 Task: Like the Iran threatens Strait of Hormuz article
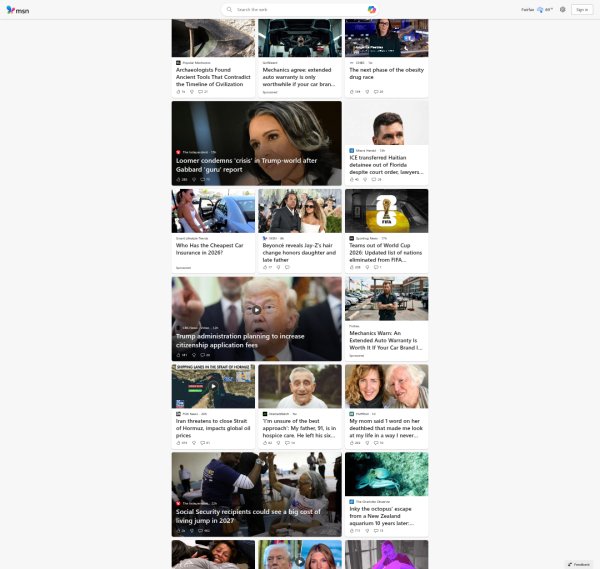coord(178,443)
